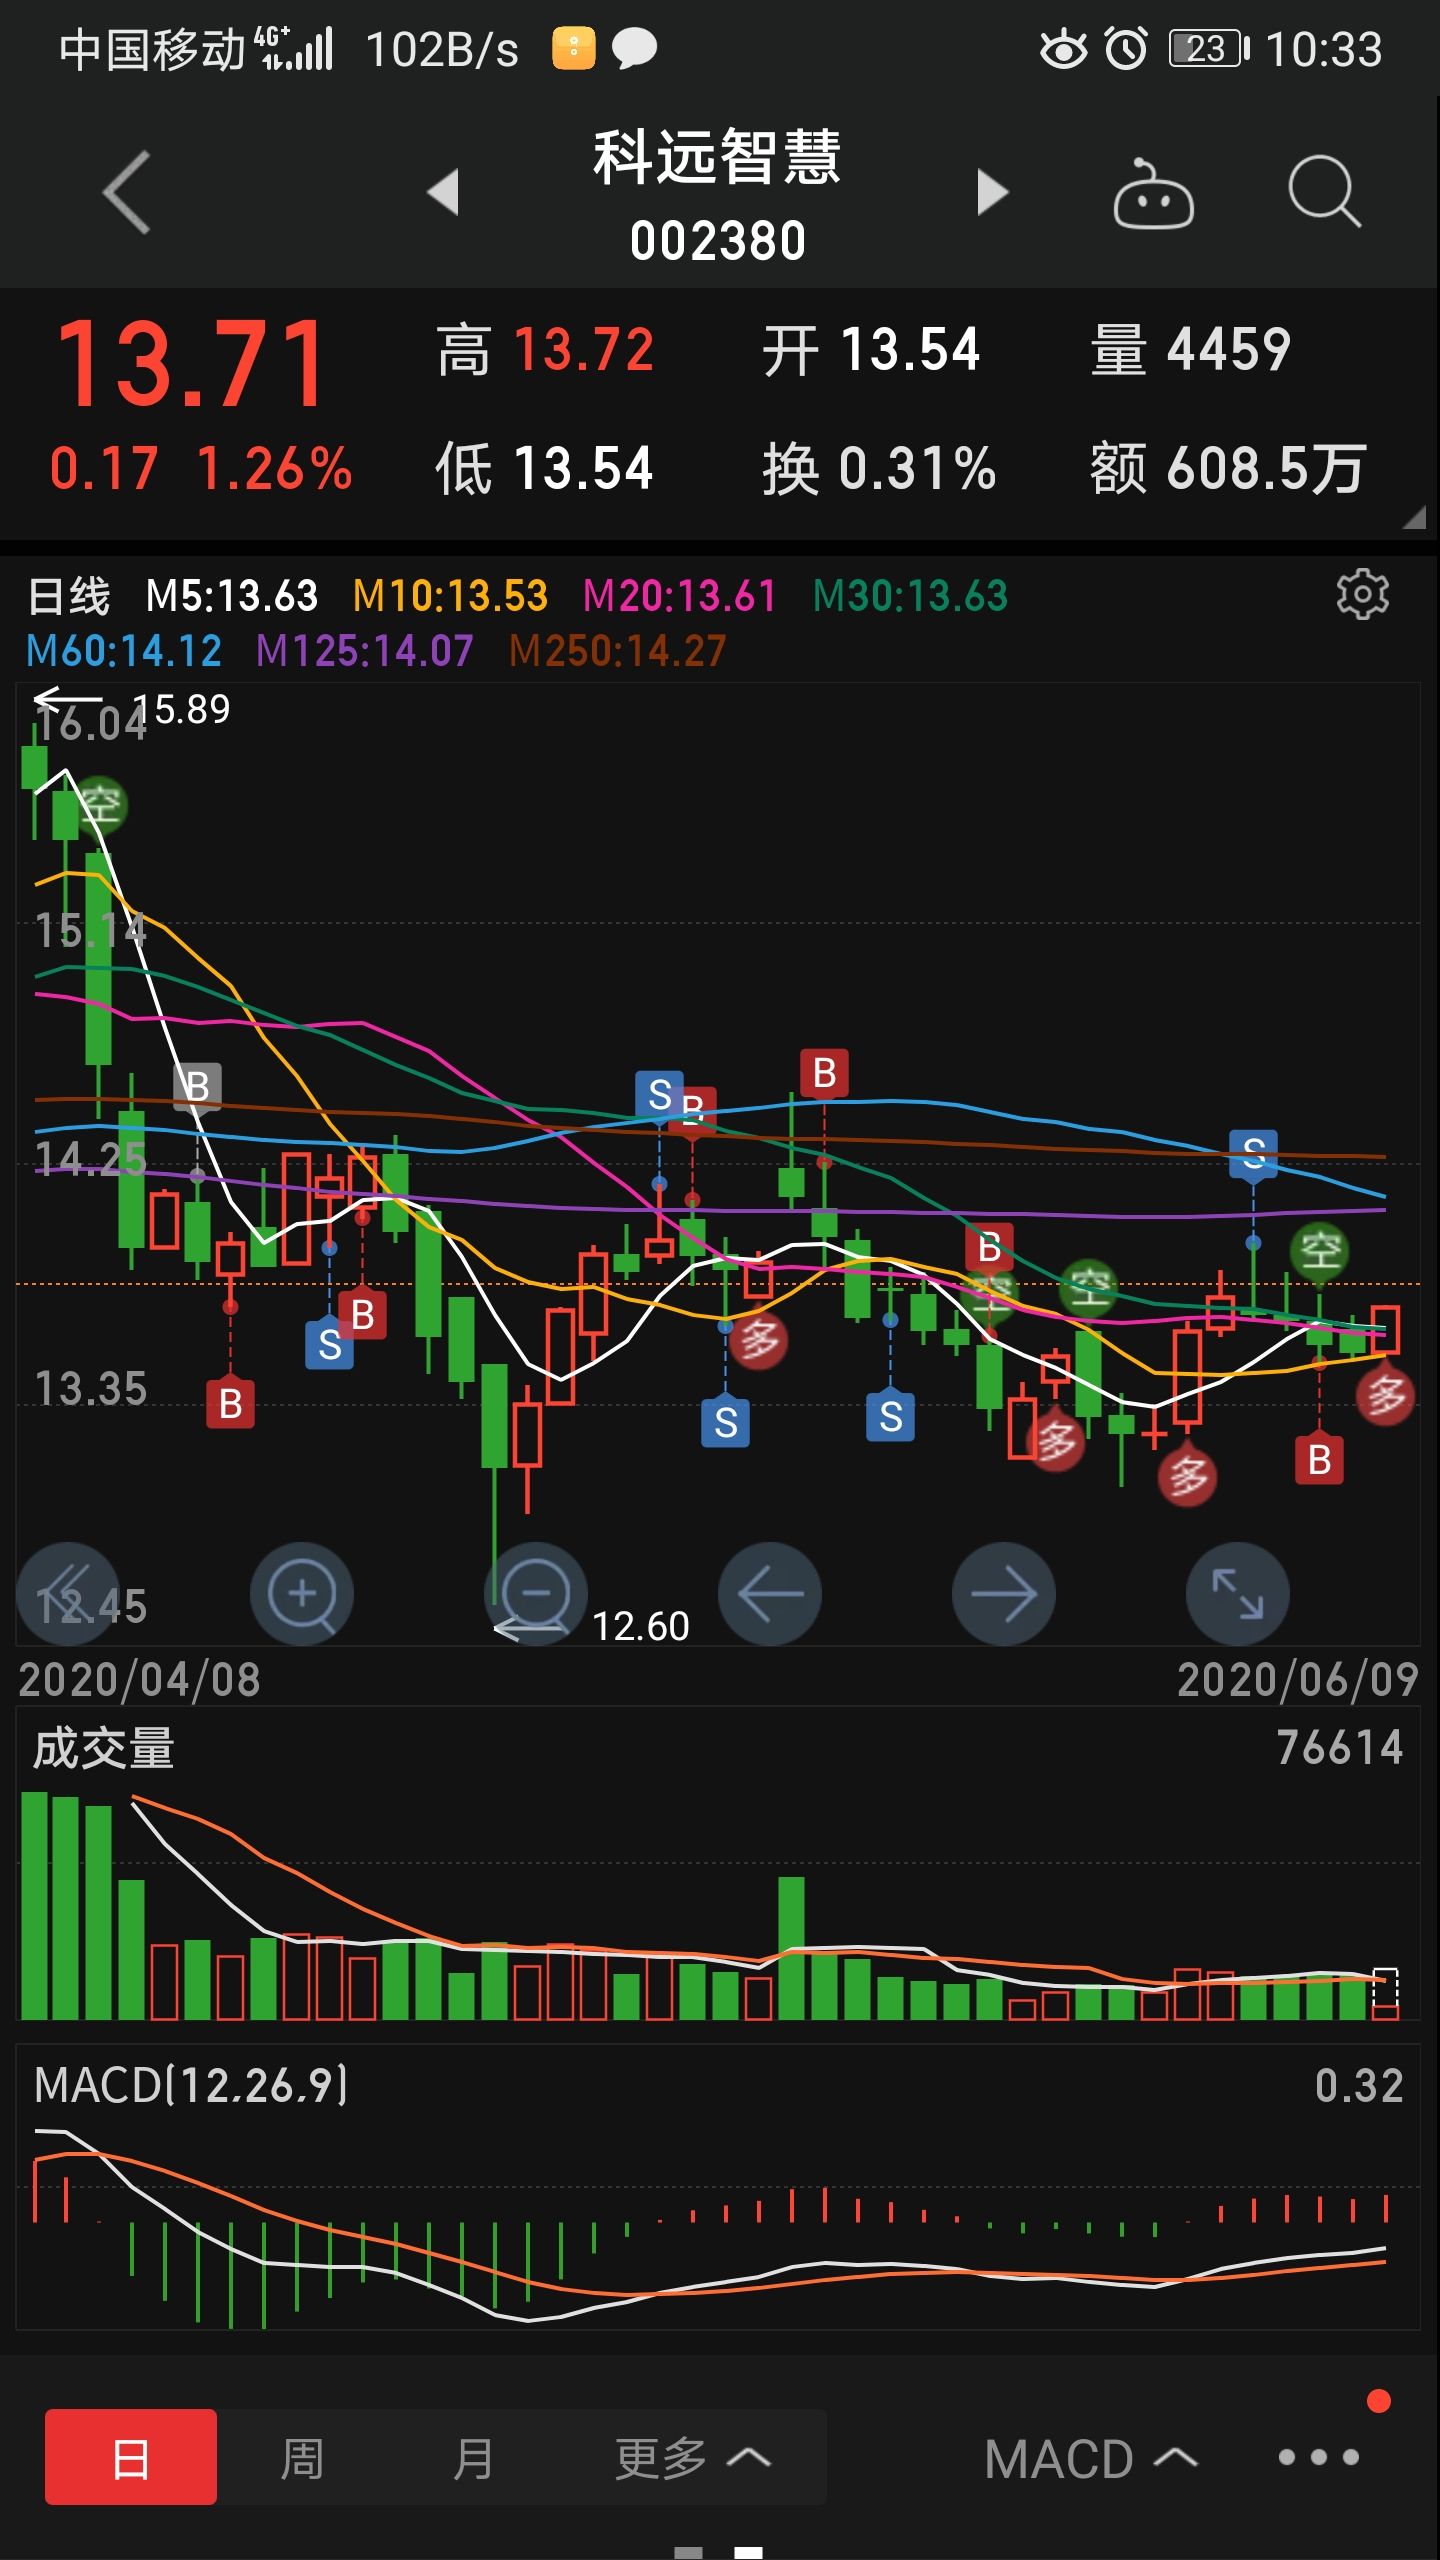The height and width of the screenshot is (2560, 1440).
Task: Tap the 15.89 highest price annotation
Action: (x=181, y=709)
